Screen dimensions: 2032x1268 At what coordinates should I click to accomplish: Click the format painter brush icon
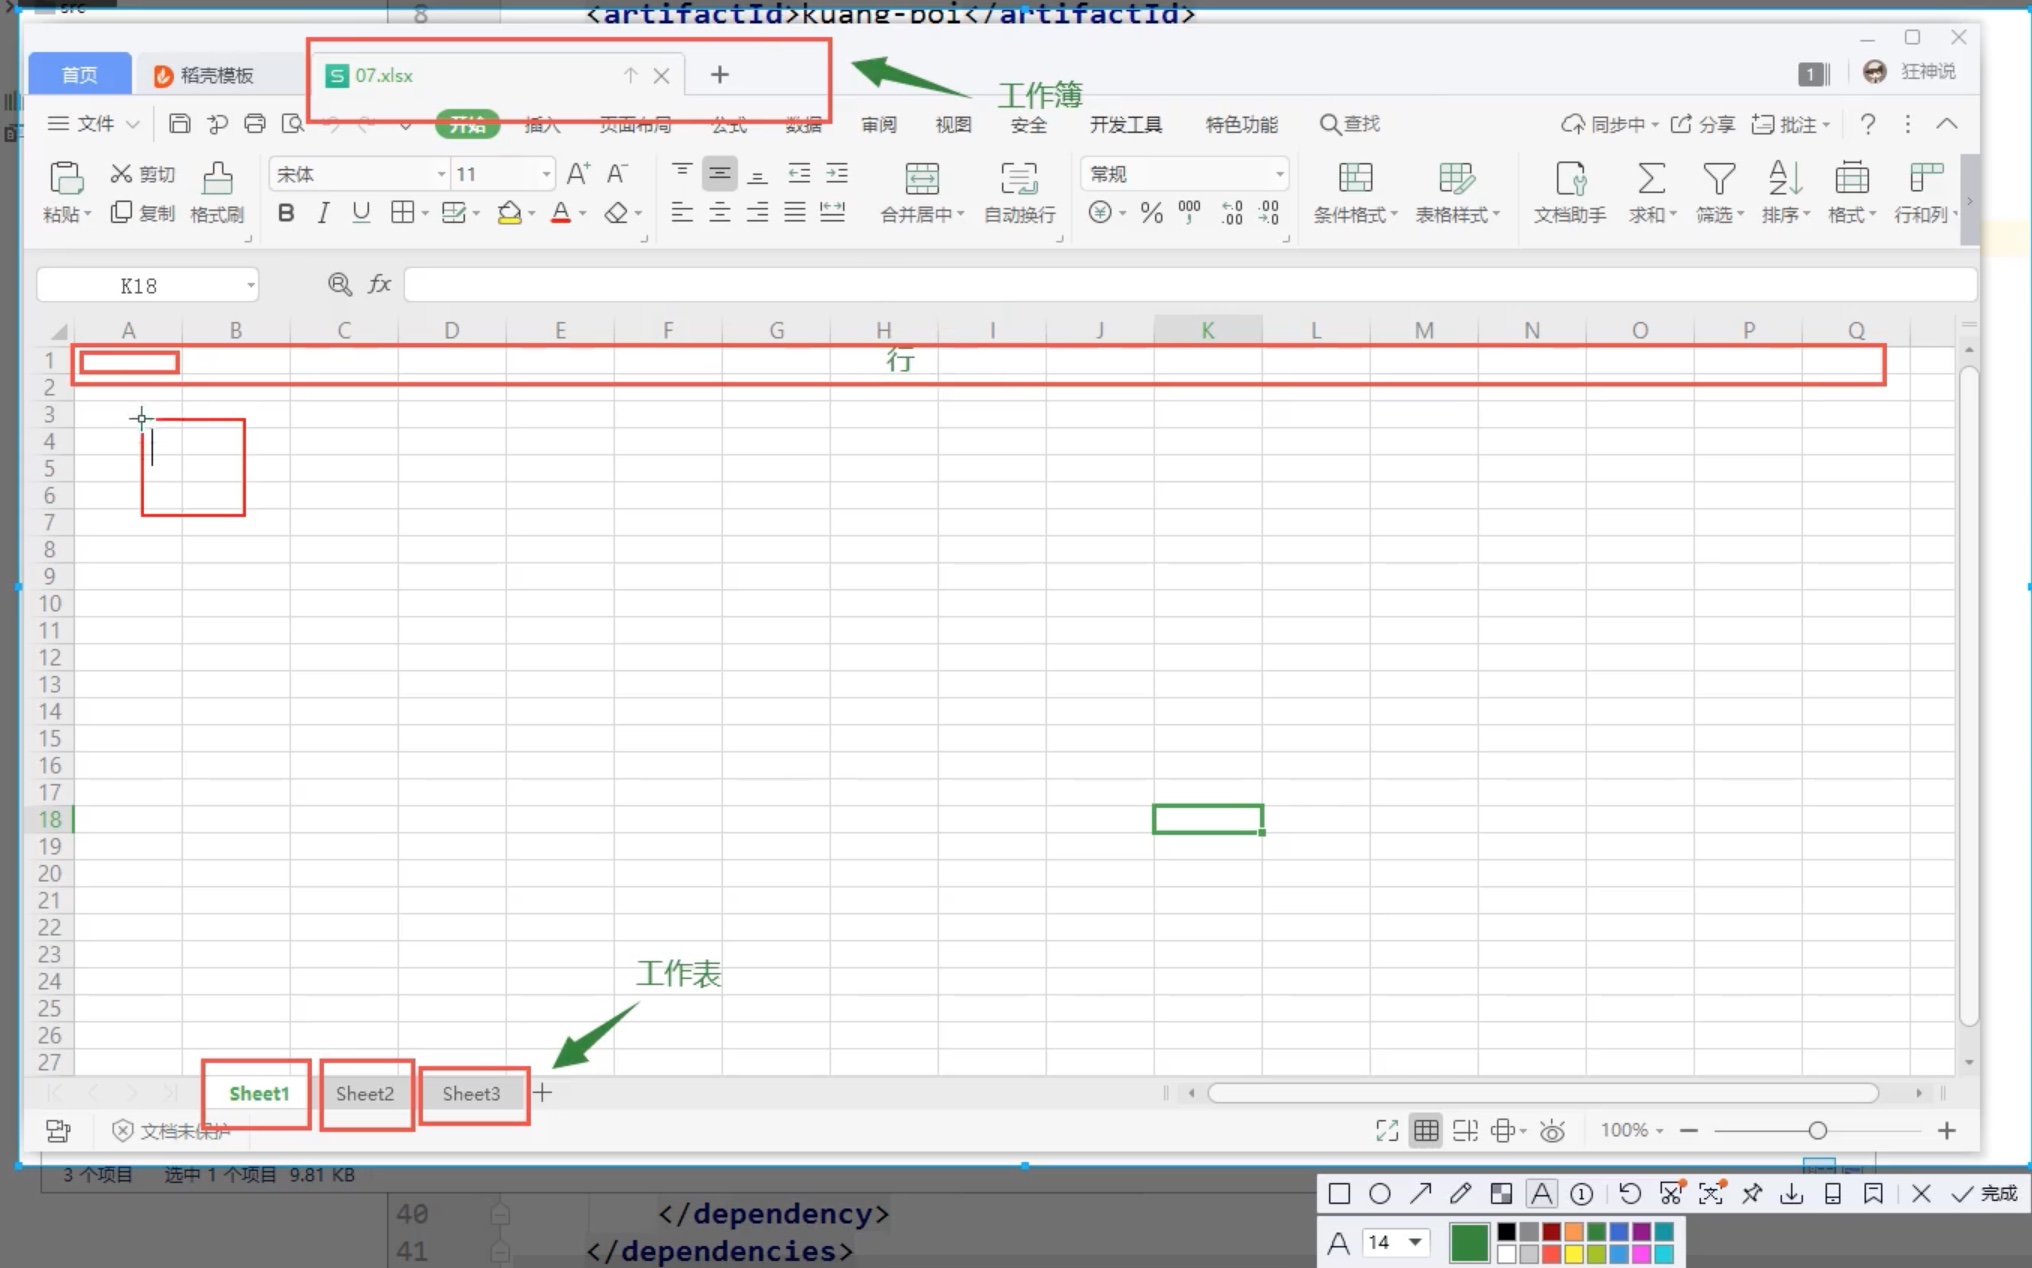(217, 180)
